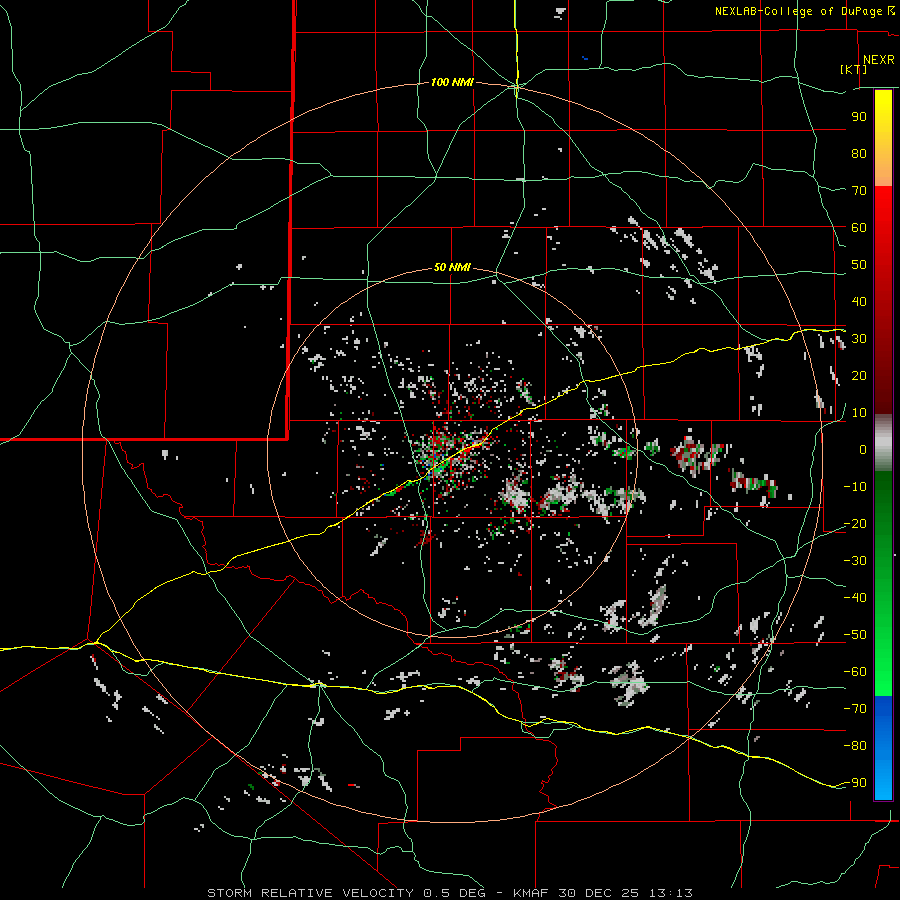Image resolution: width=900 pixels, height=900 pixels.
Task: Select the blue segment of the velocity color bar
Action: click(883, 748)
